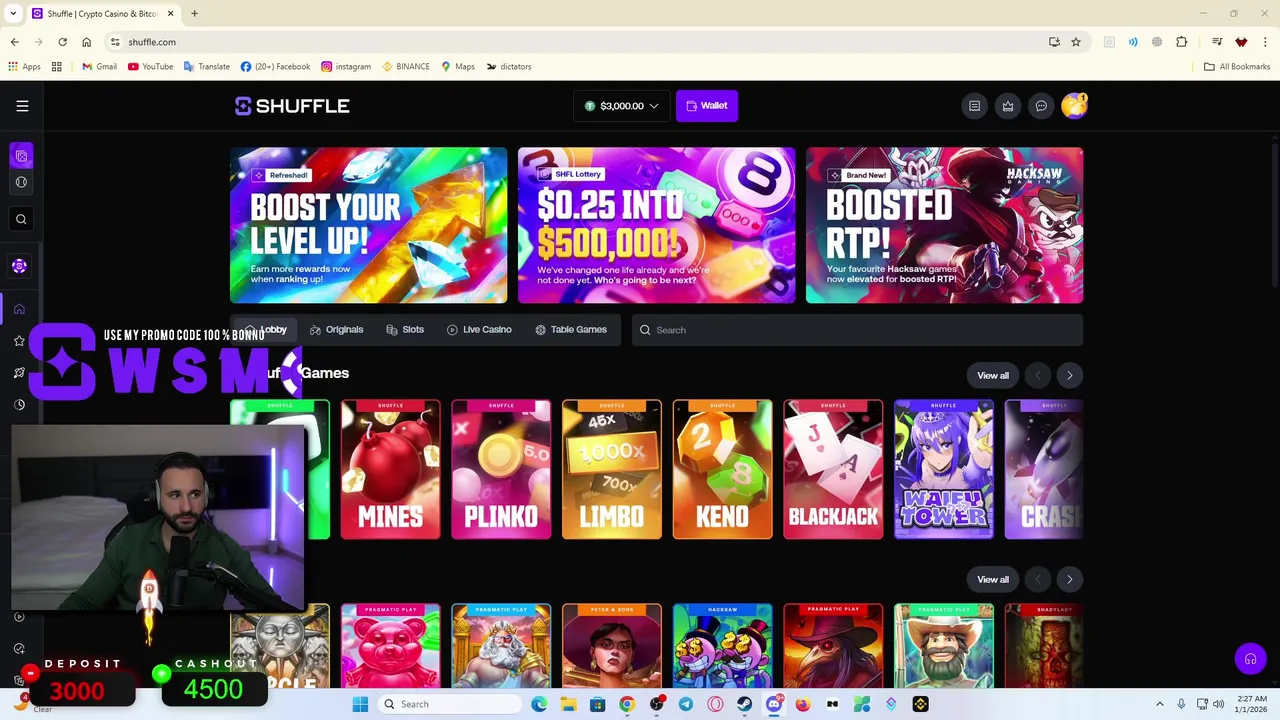Open the $3,000.00 balance dropdown
Screen dimensions: 1280x720
[x=621, y=106]
